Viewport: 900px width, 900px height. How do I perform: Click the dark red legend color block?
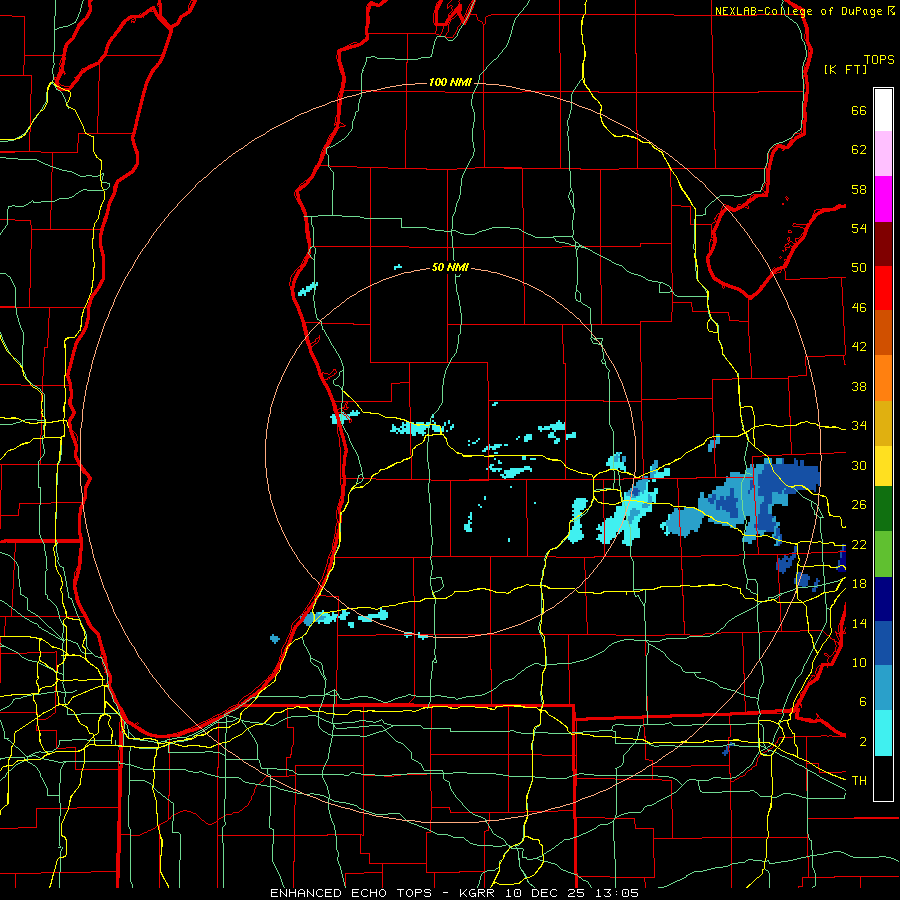pos(883,244)
